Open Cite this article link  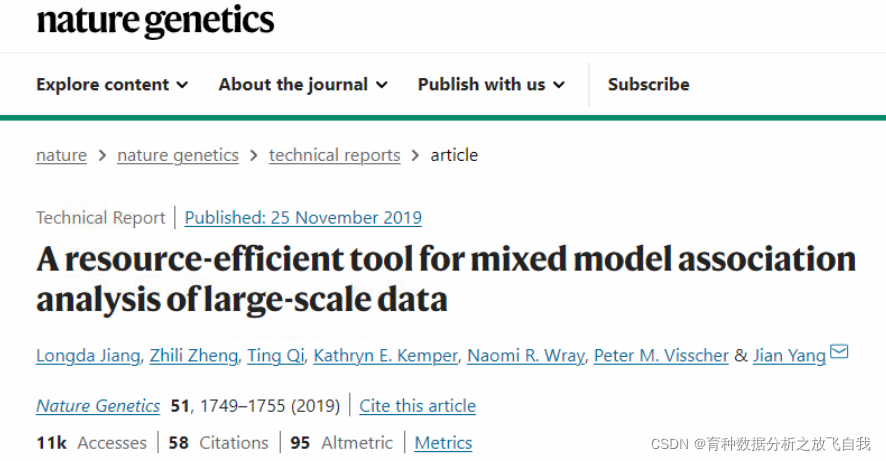pyautogui.click(x=417, y=405)
